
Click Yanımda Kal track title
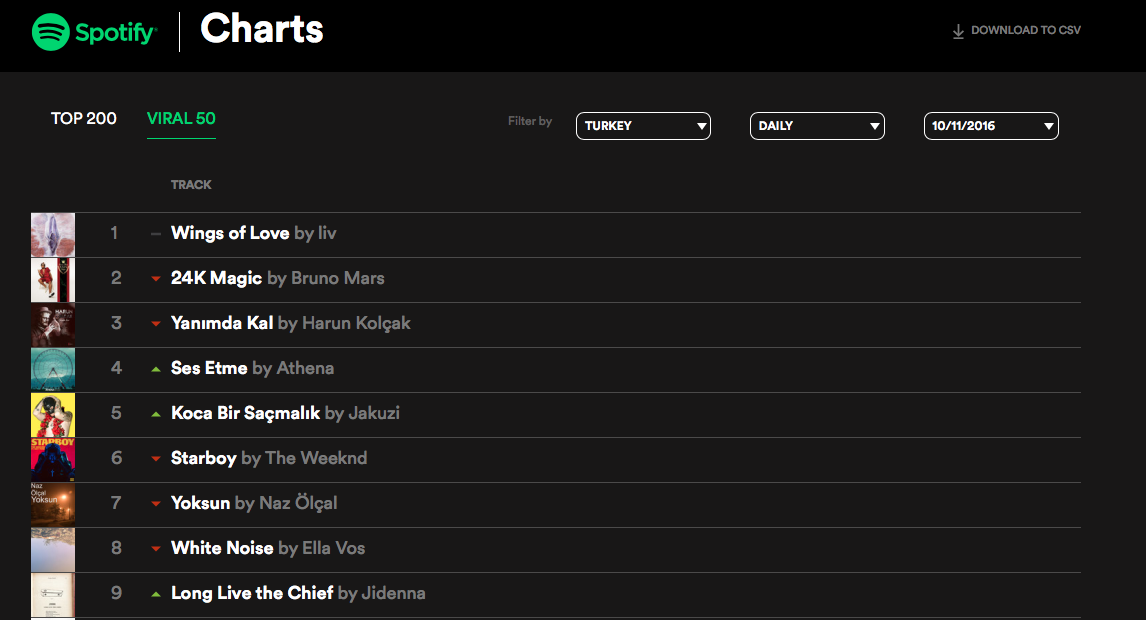pyautogui.click(x=222, y=323)
